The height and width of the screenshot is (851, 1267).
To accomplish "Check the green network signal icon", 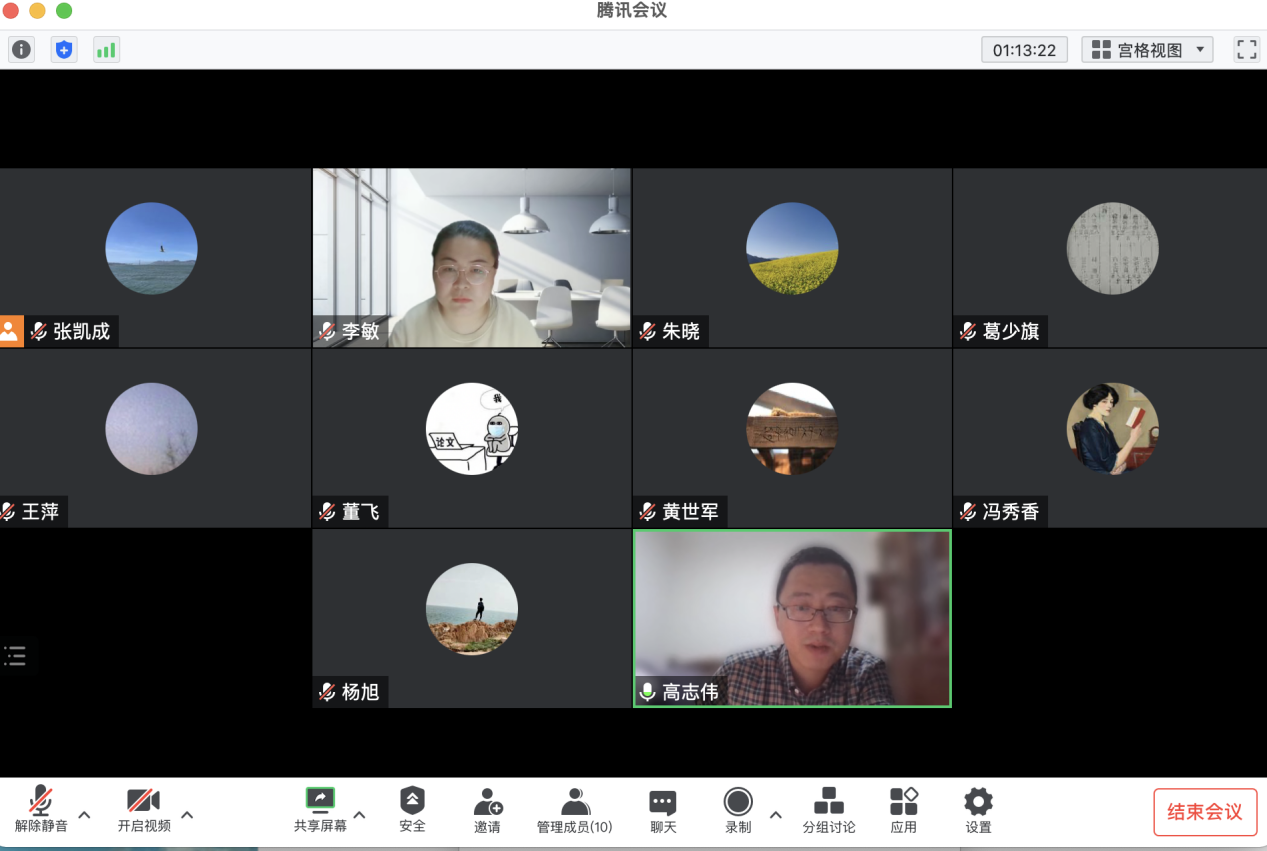I will tap(106, 49).
